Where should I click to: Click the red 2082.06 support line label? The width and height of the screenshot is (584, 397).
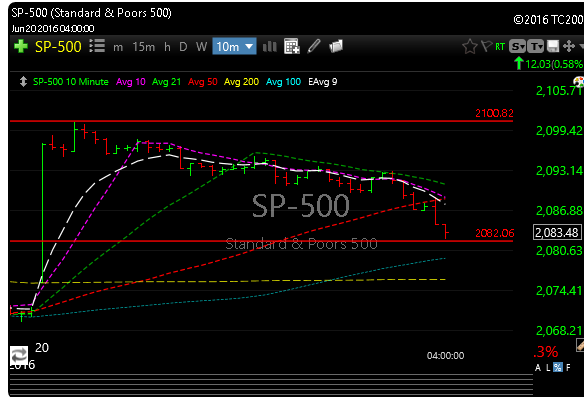(495, 233)
